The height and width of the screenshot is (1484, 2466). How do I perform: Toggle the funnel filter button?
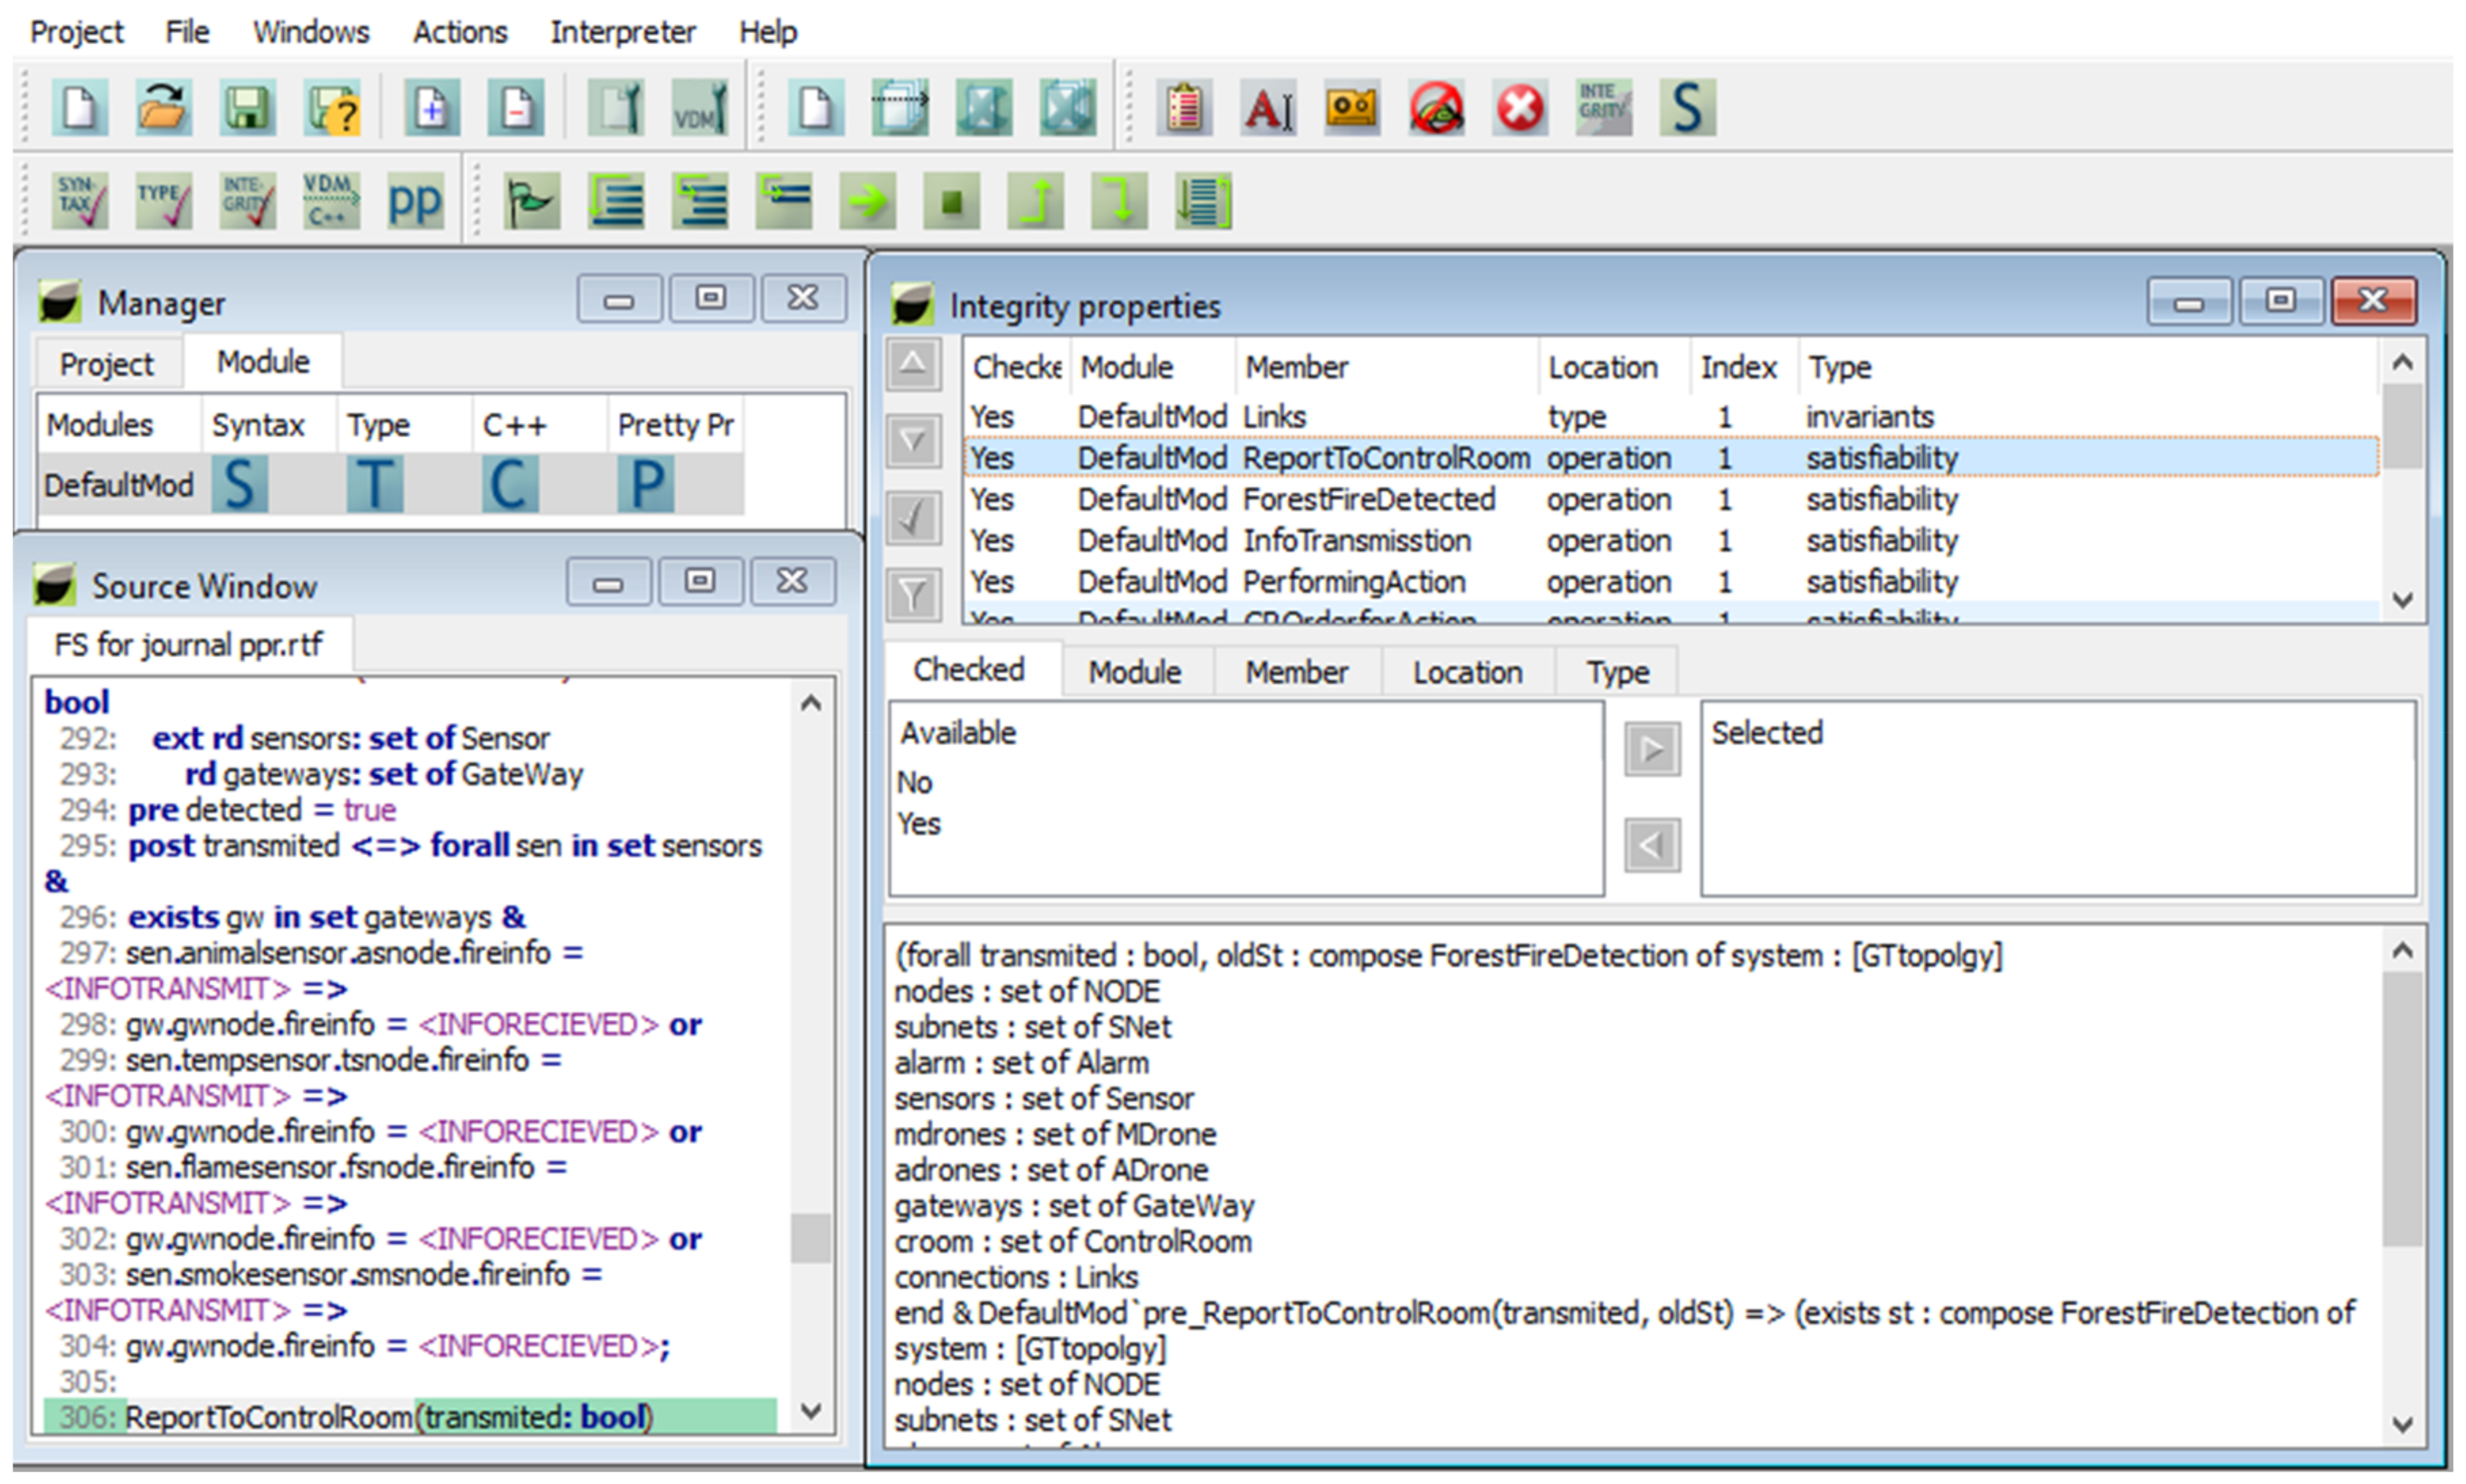(x=913, y=596)
